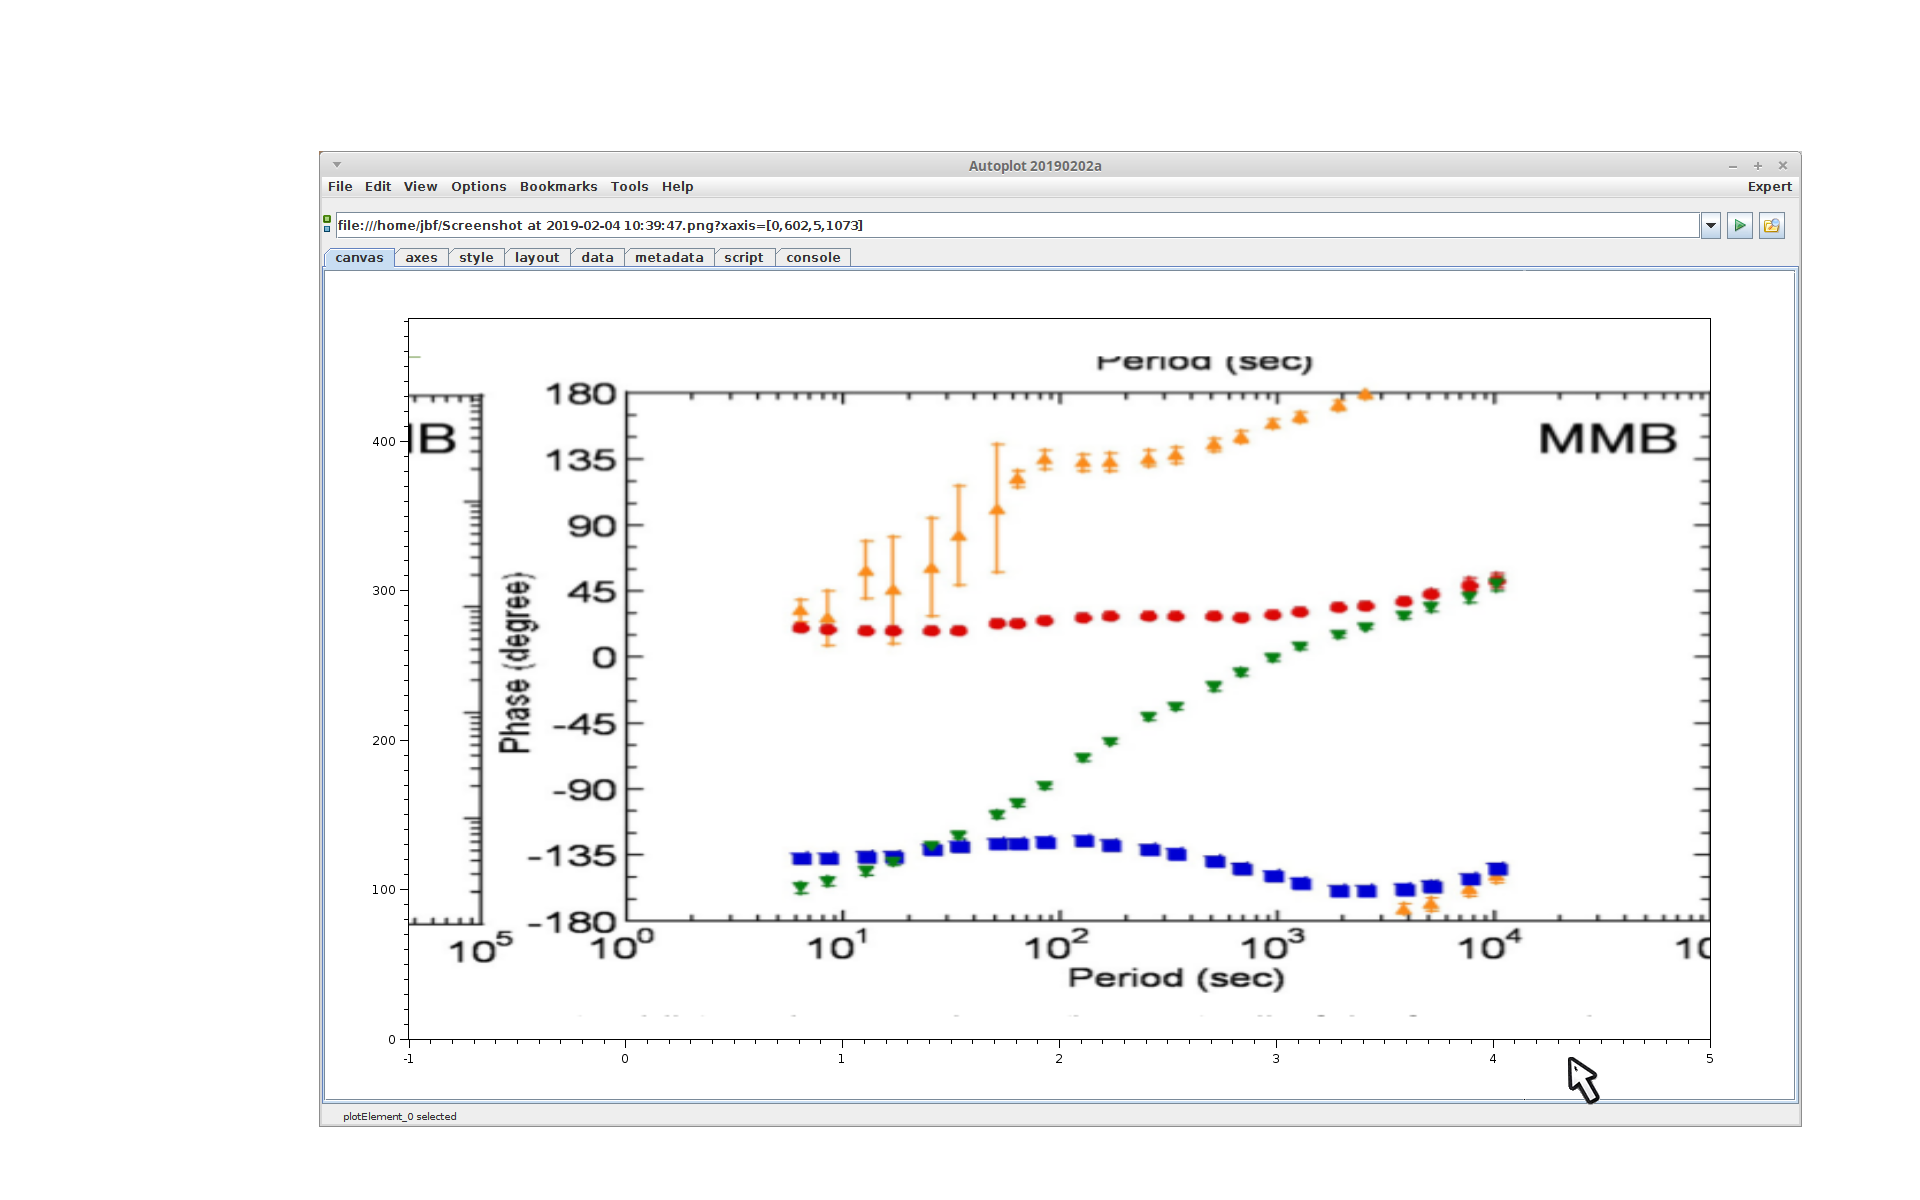Click the y-axis tick label 300
1920x1200 pixels.
(x=384, y=591)
